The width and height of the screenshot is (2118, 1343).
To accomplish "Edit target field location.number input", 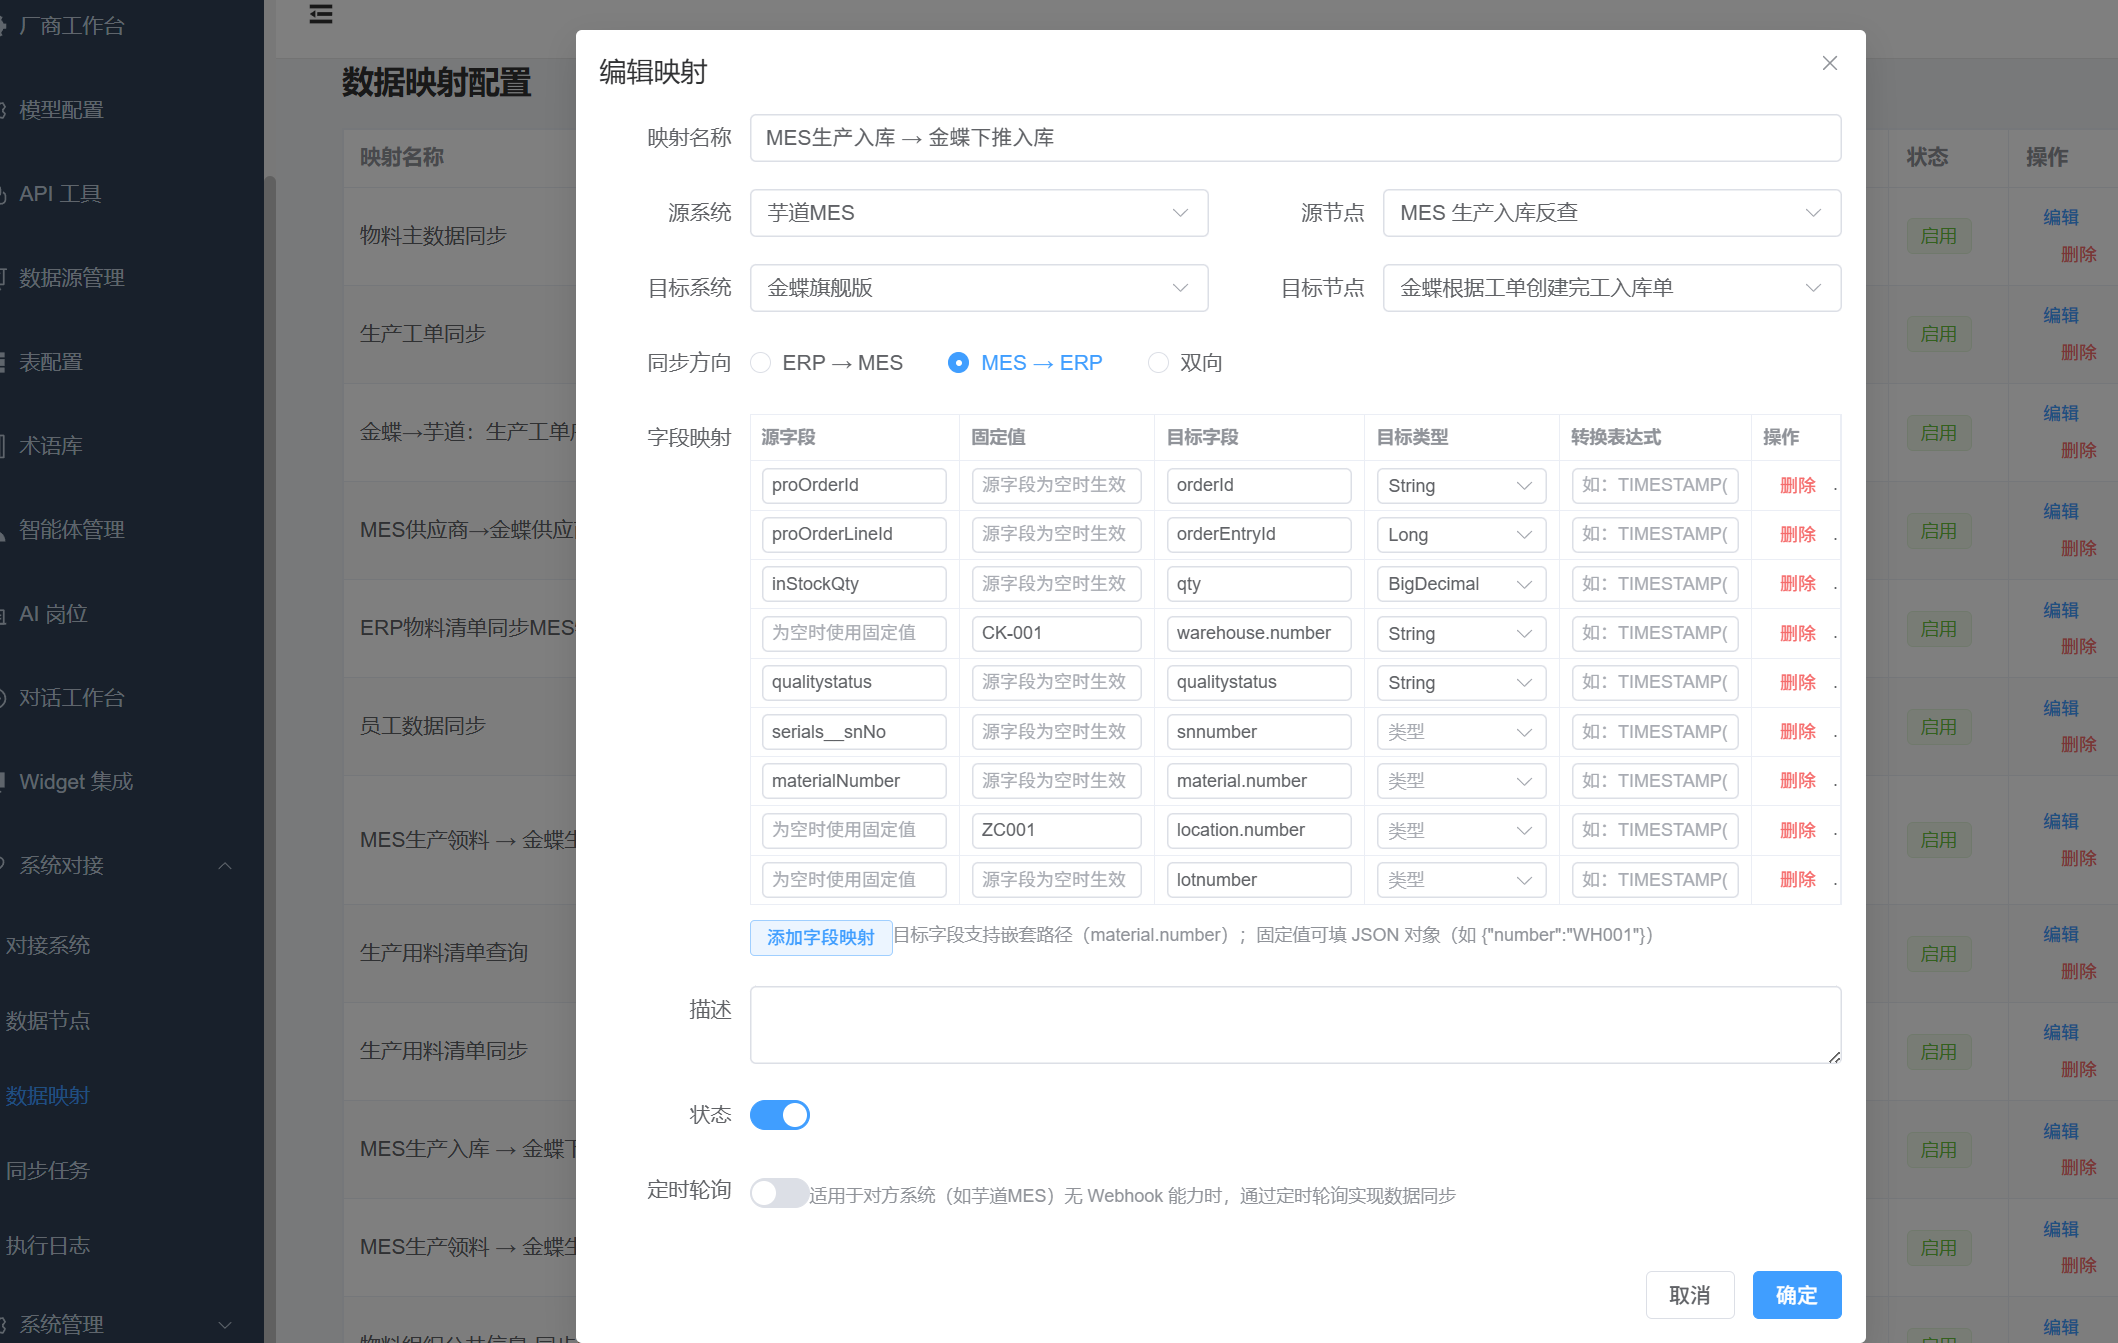I will pyautogui.click(x=1259, y=831).
